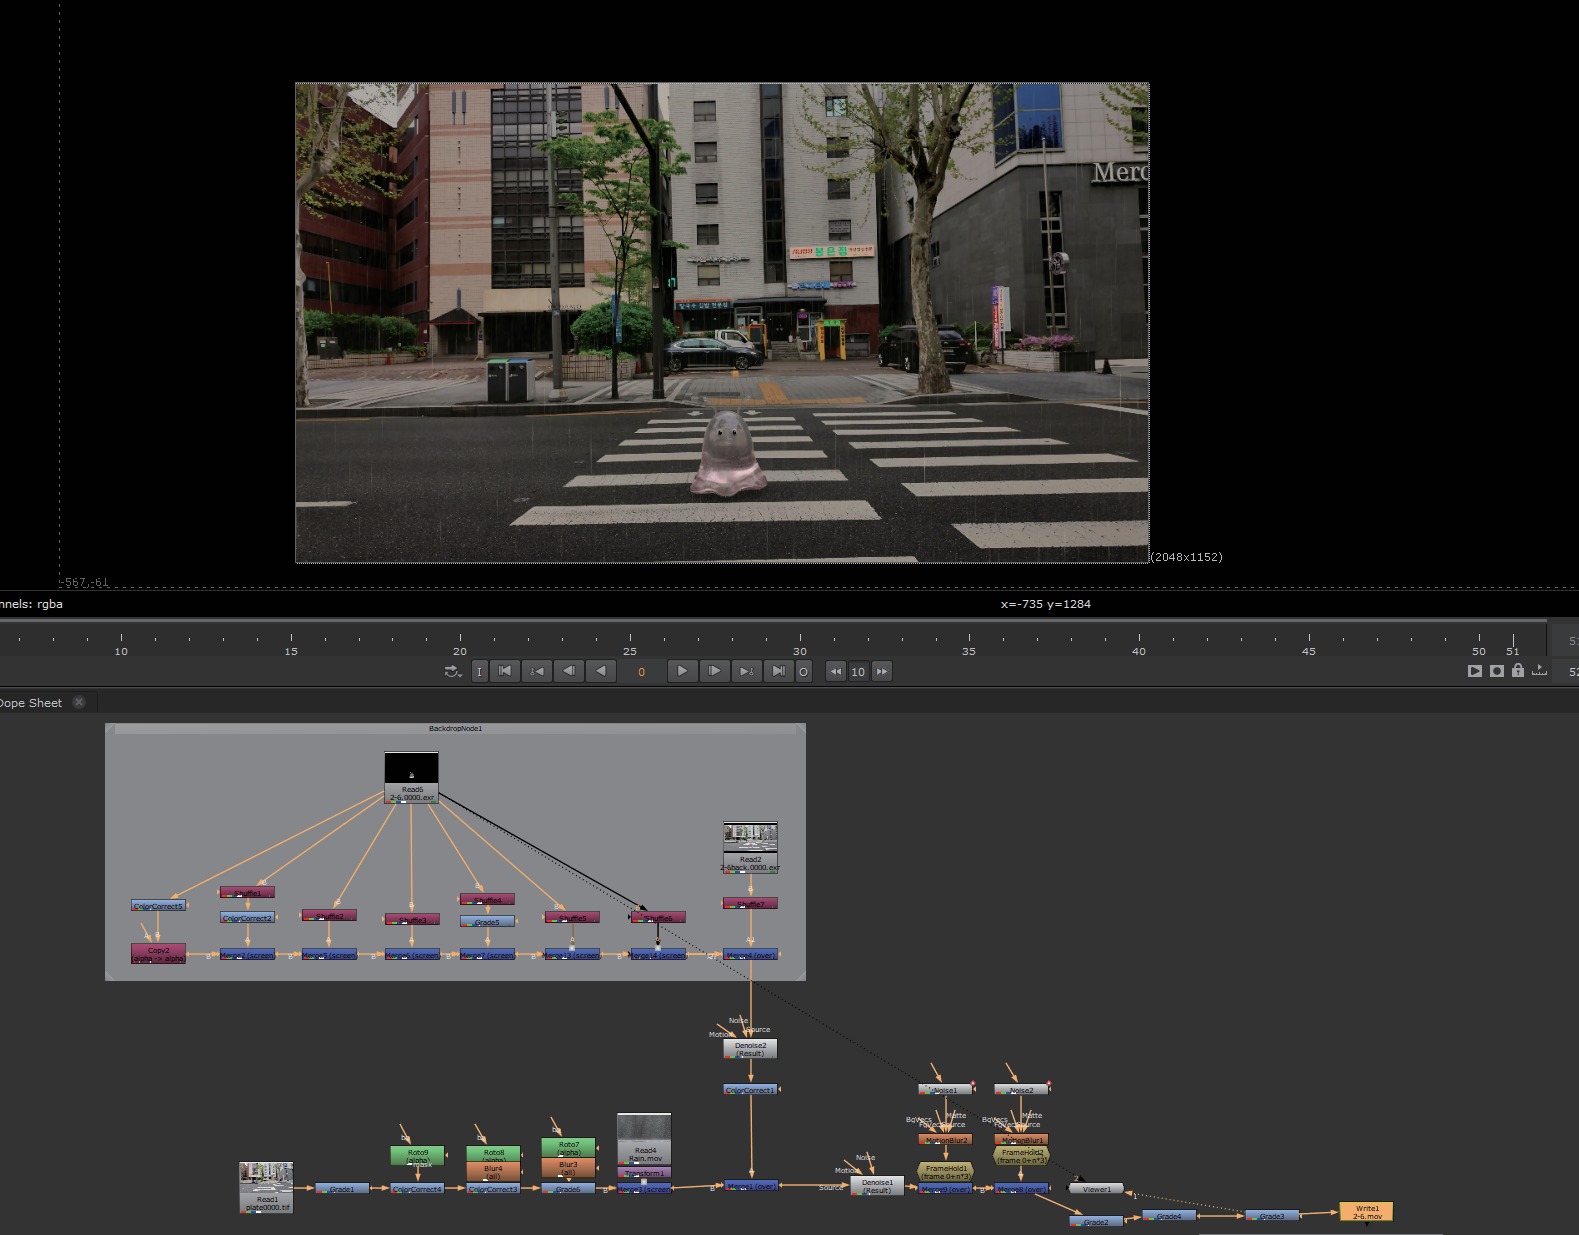Screen dimensions: 1579x1235
Task: Select the Transform1 node
Action: [x=644, y=1173]
